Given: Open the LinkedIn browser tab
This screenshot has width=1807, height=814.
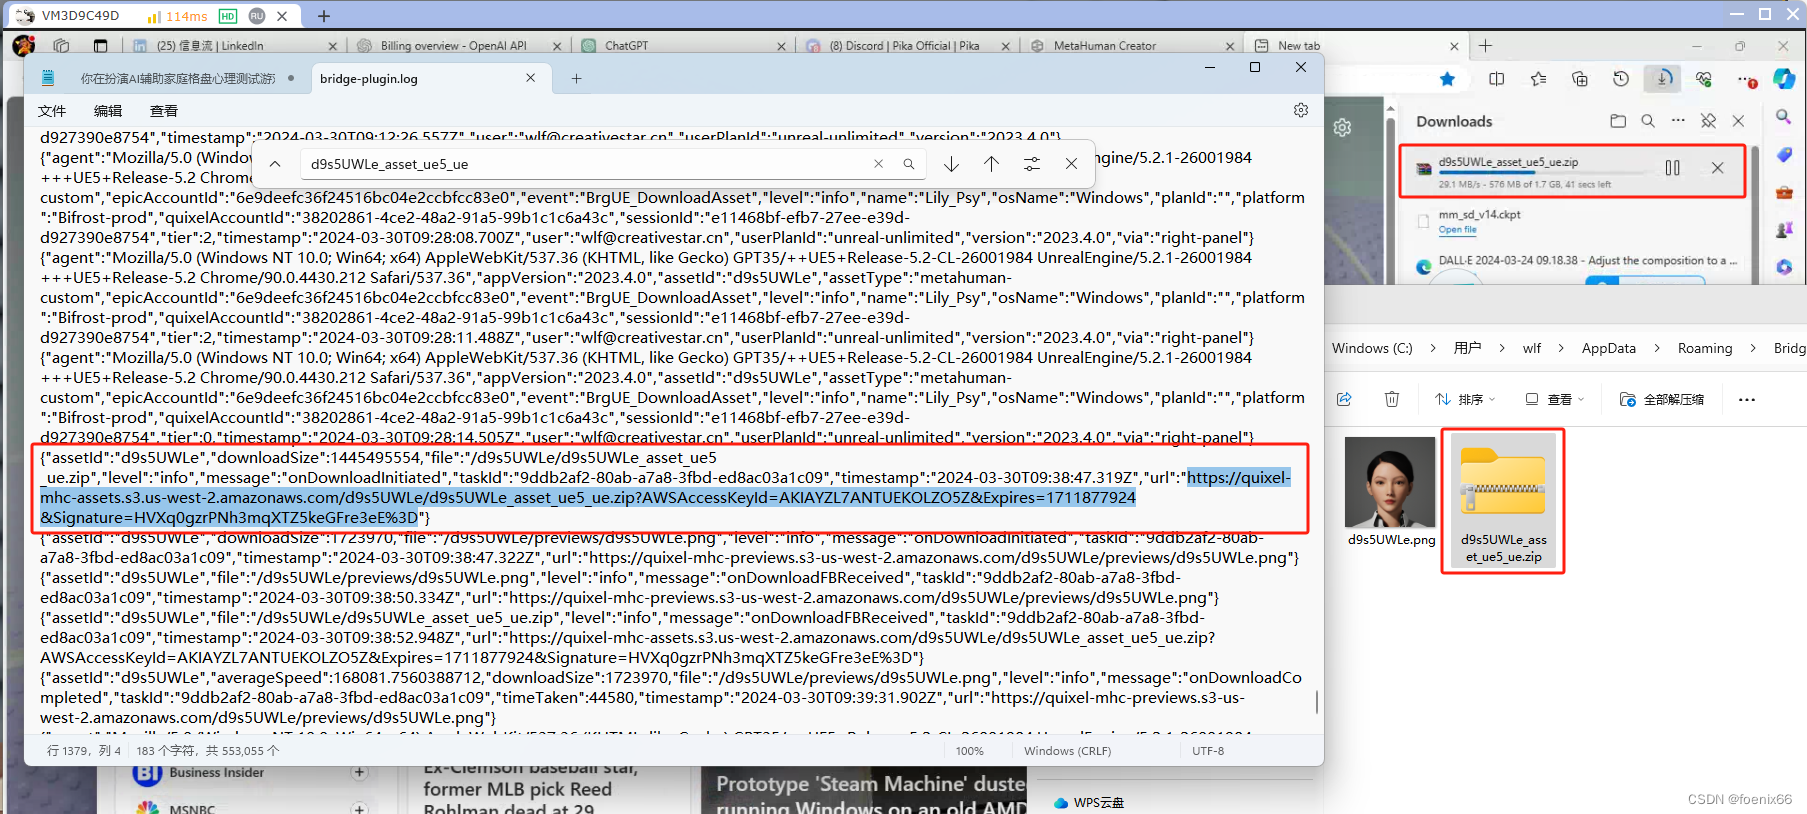Looking at the screenshot, I should [235, 45].
